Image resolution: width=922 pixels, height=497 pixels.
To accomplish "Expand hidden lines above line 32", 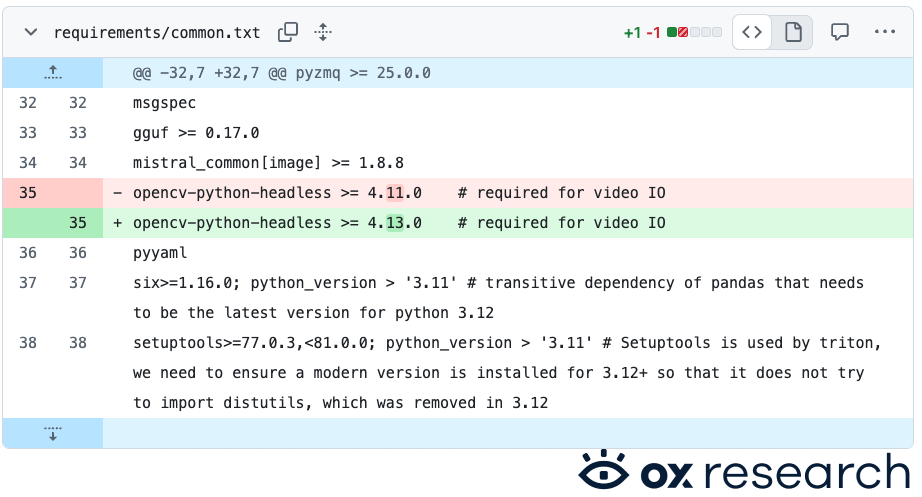I will coord(53,73).
